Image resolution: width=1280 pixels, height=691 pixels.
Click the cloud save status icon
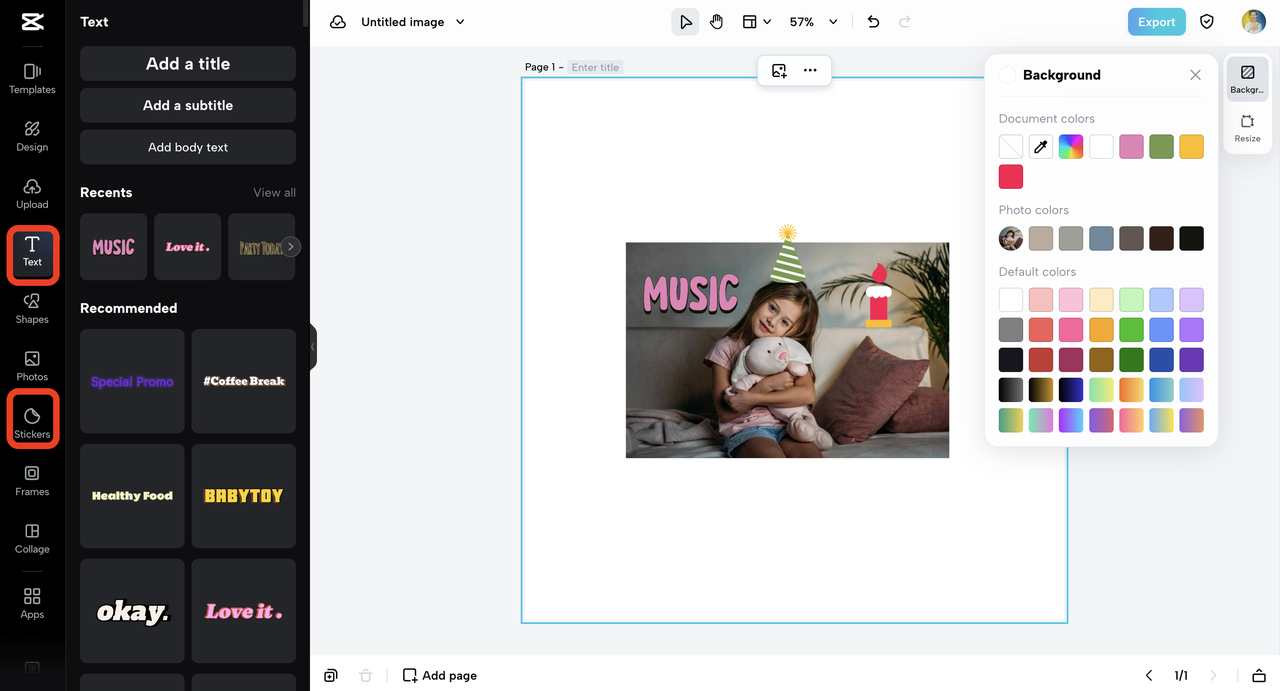[x=338, y=22]
